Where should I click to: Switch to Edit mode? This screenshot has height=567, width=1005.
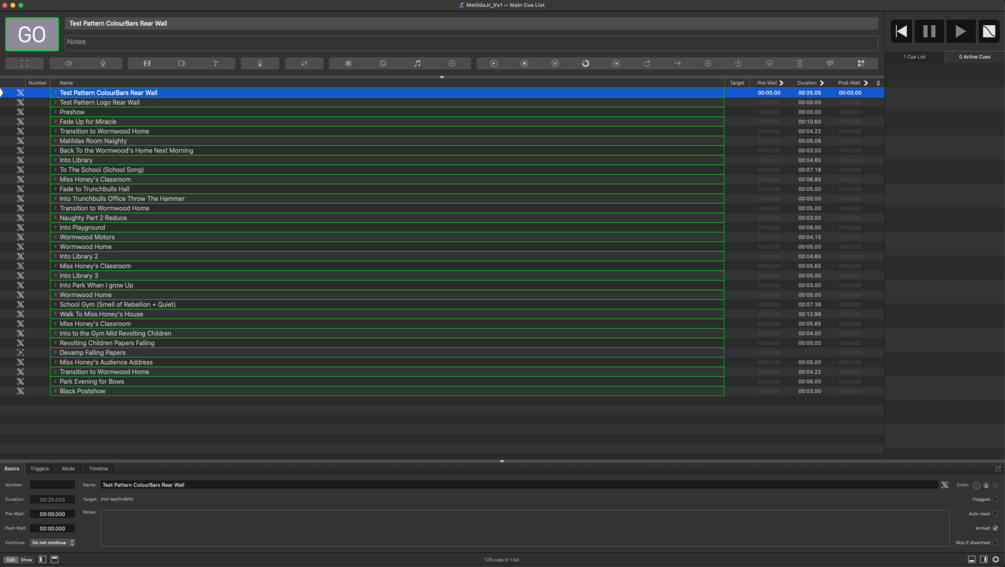(x=11, y=559)
